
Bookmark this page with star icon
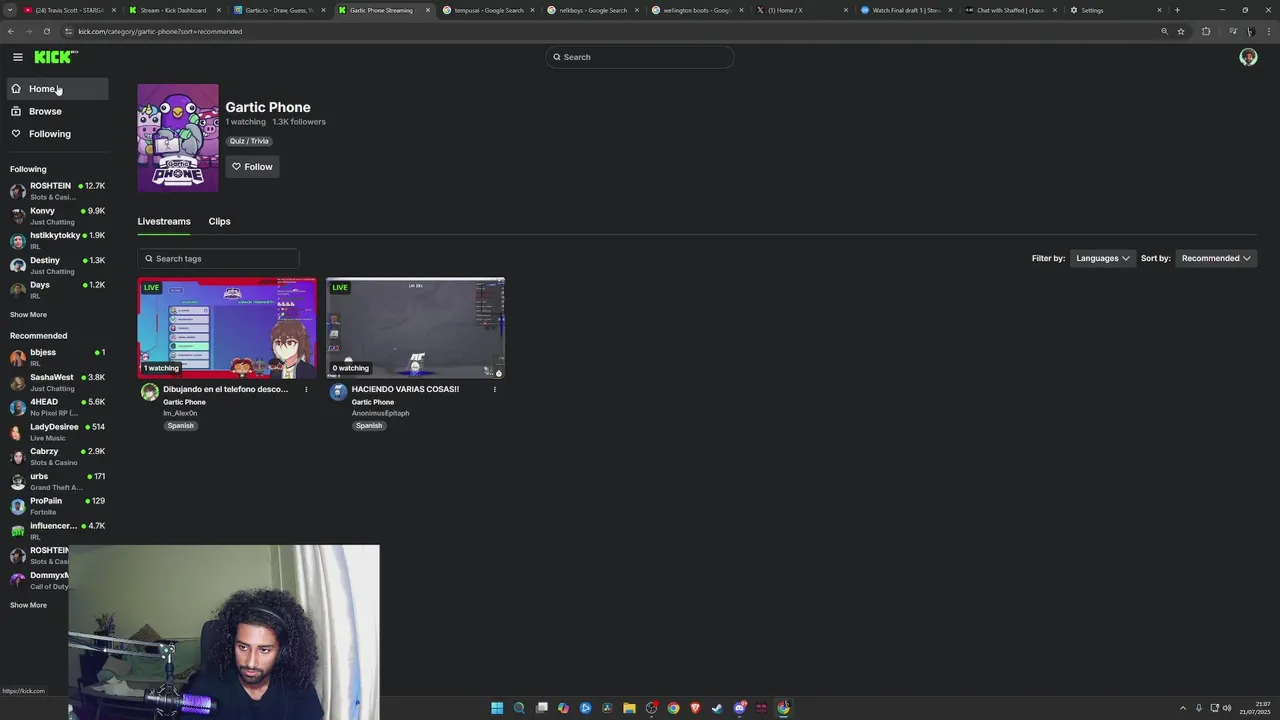pyautogui.click(x=1181, y=31)
